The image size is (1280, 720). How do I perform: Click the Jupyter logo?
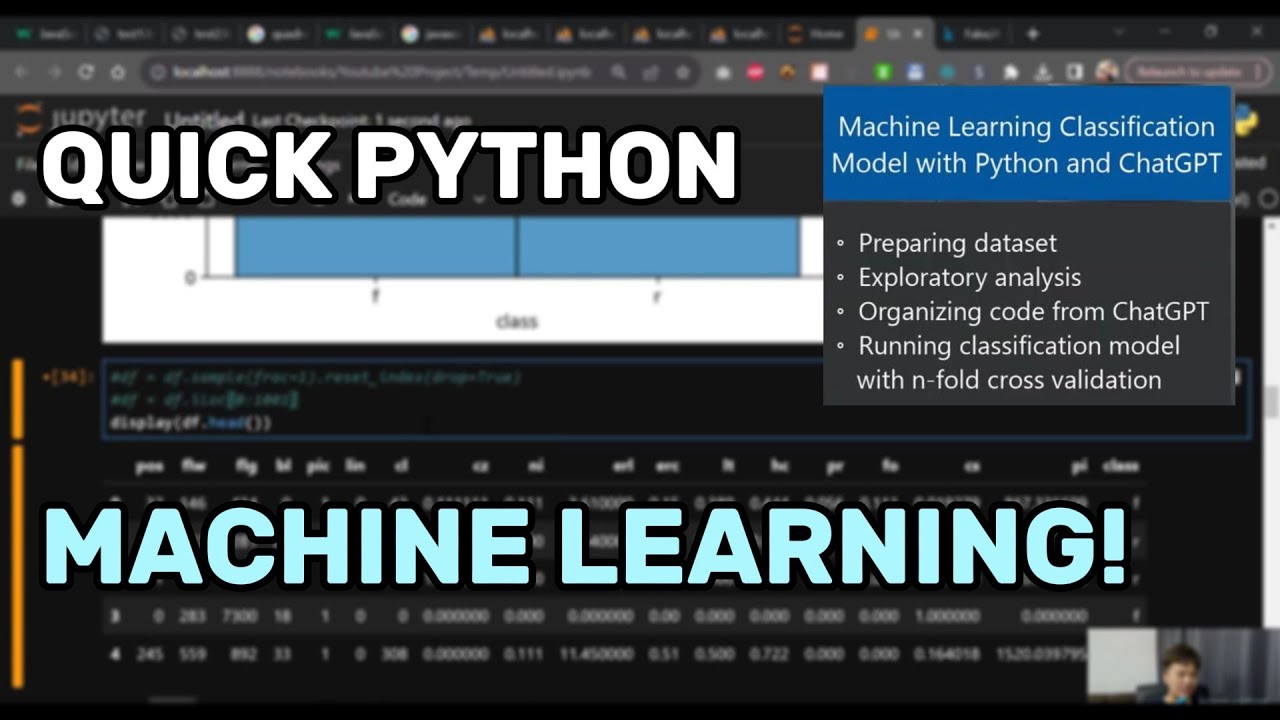(82, 119)
